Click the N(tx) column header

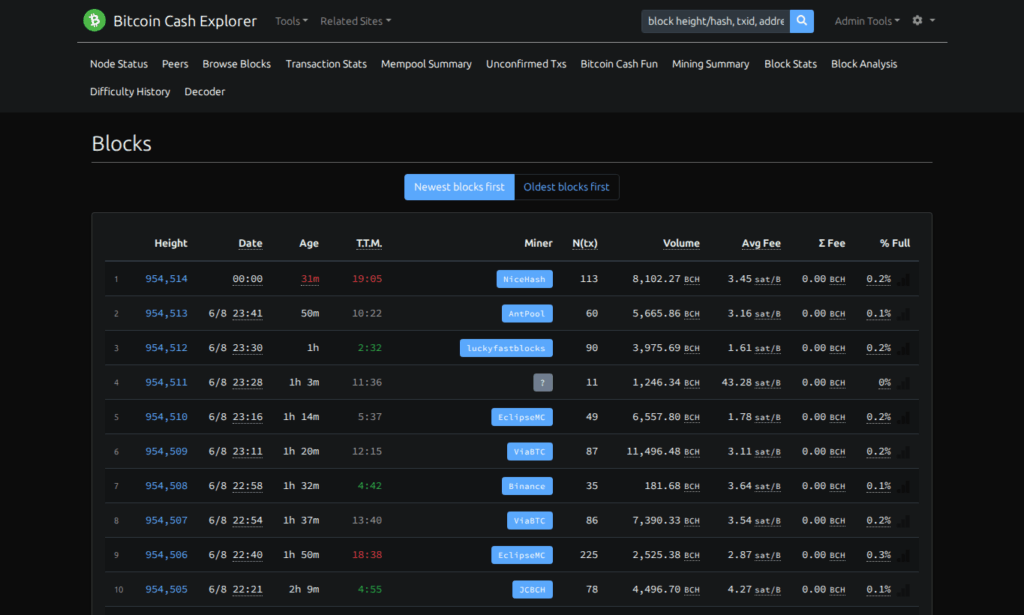(584, 243)
